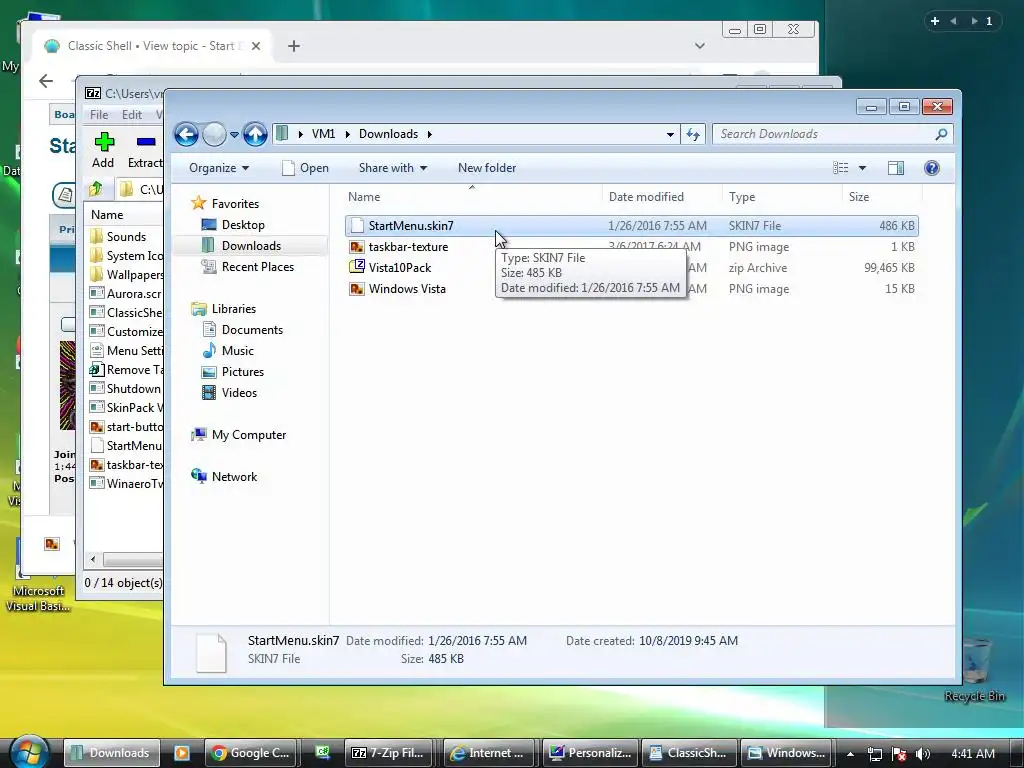Open the Share with dropdown
1024x768 pixels.
point(392,168)
